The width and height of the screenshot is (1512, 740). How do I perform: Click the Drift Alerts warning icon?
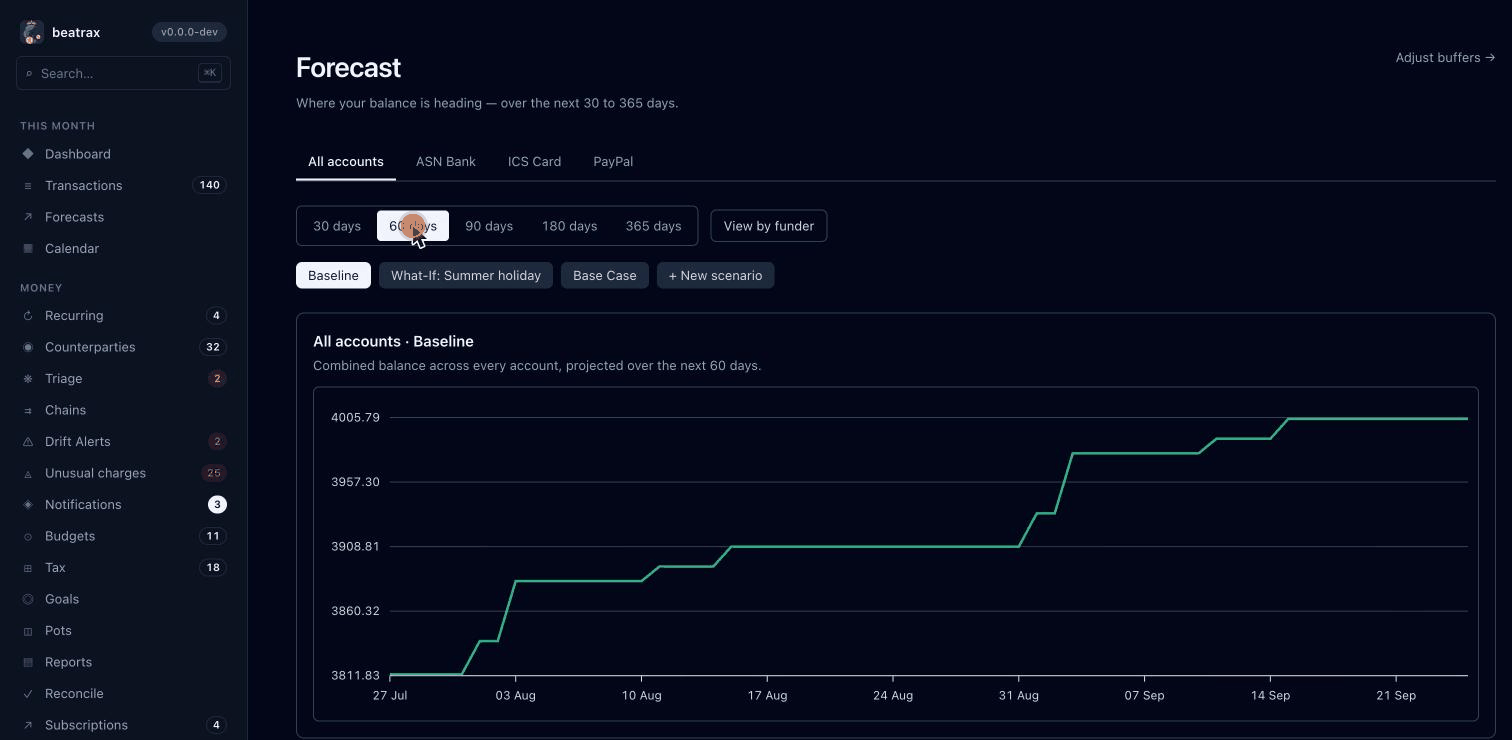click(x=28, y=442)
